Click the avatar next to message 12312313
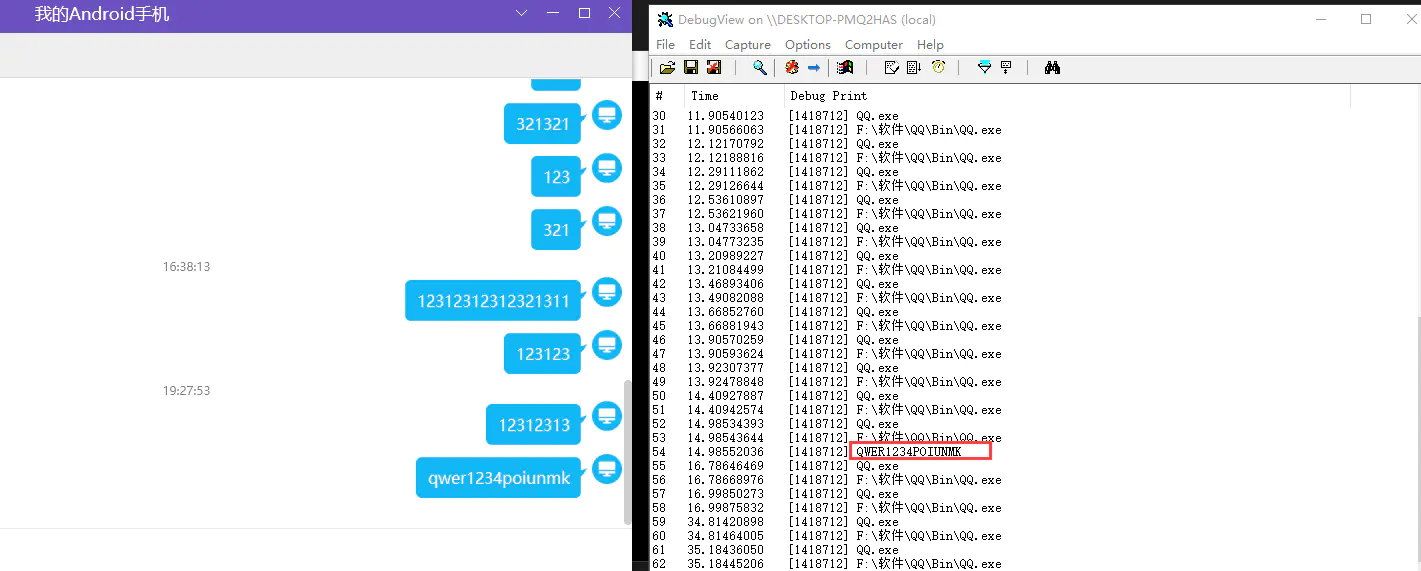Viewport: 1421px width, 571px height. 607,416
